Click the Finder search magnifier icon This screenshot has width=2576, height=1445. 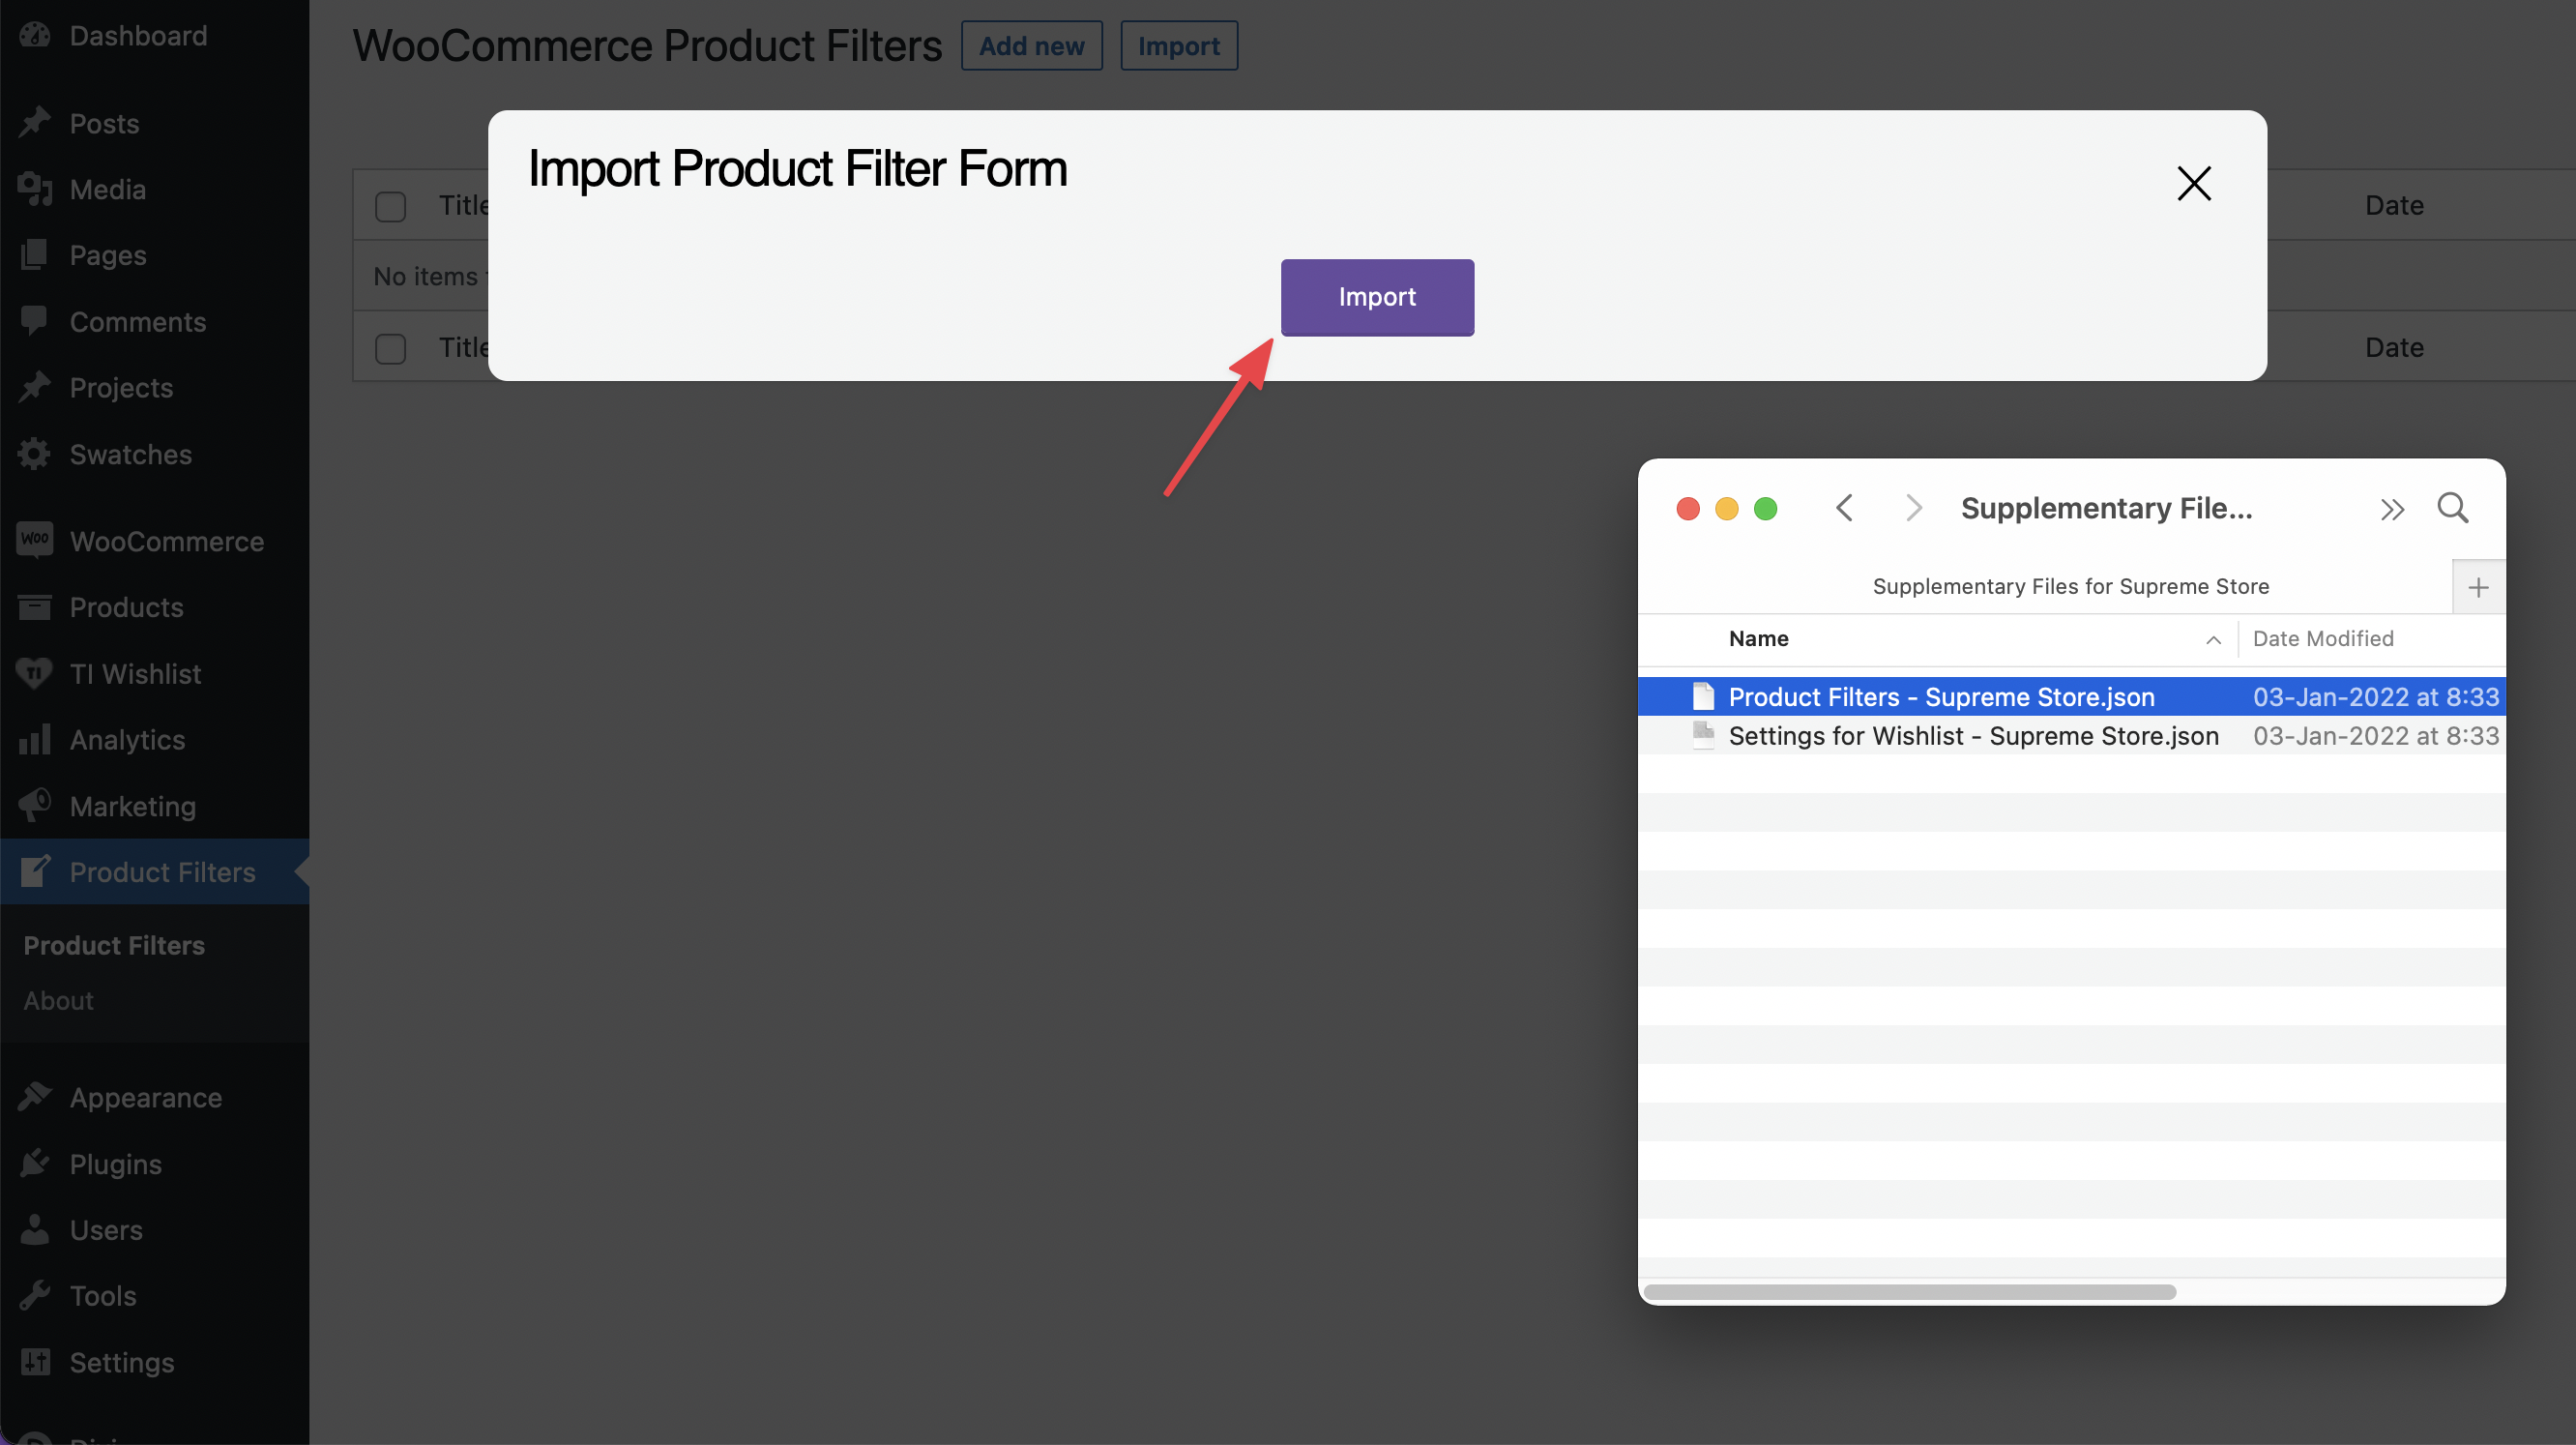point(2452,508)
